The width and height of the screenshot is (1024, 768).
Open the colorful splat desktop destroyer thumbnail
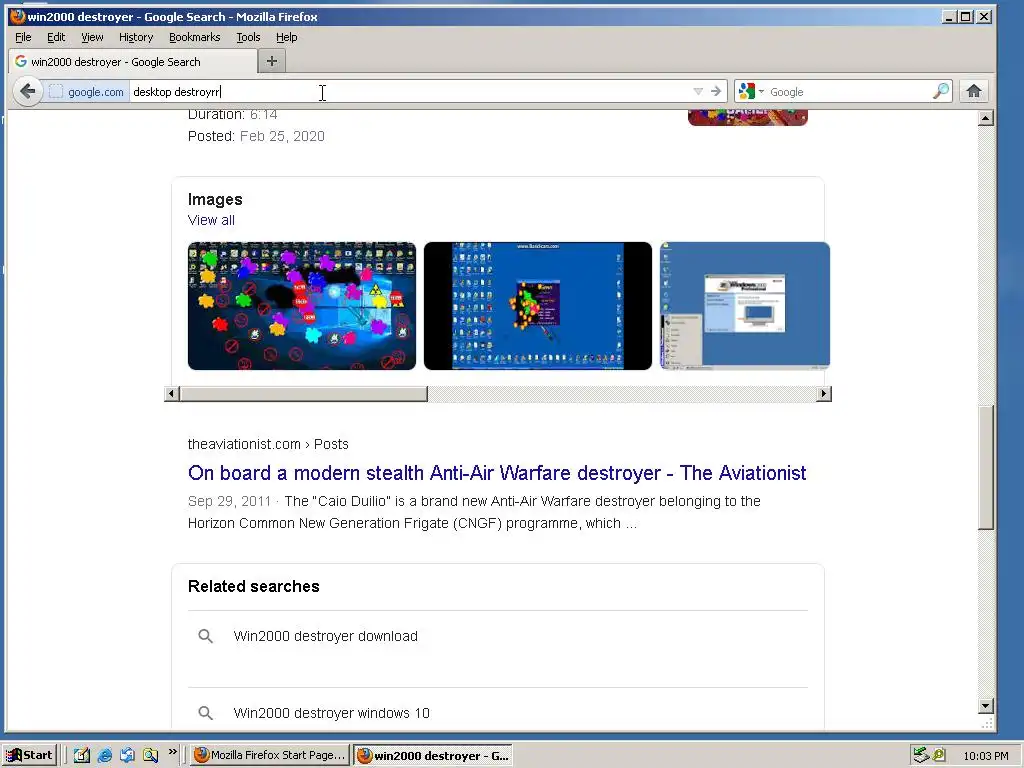coord(302,306)
